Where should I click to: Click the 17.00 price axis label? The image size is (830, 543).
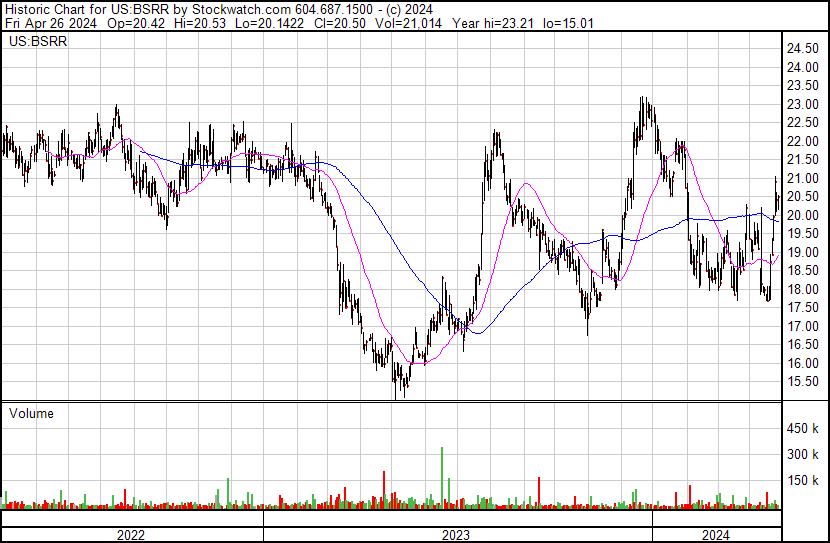(802, 327)
